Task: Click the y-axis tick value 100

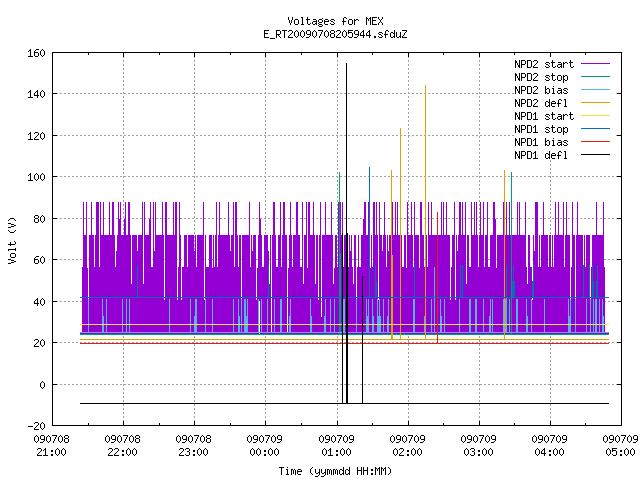Action: point(36,177)
